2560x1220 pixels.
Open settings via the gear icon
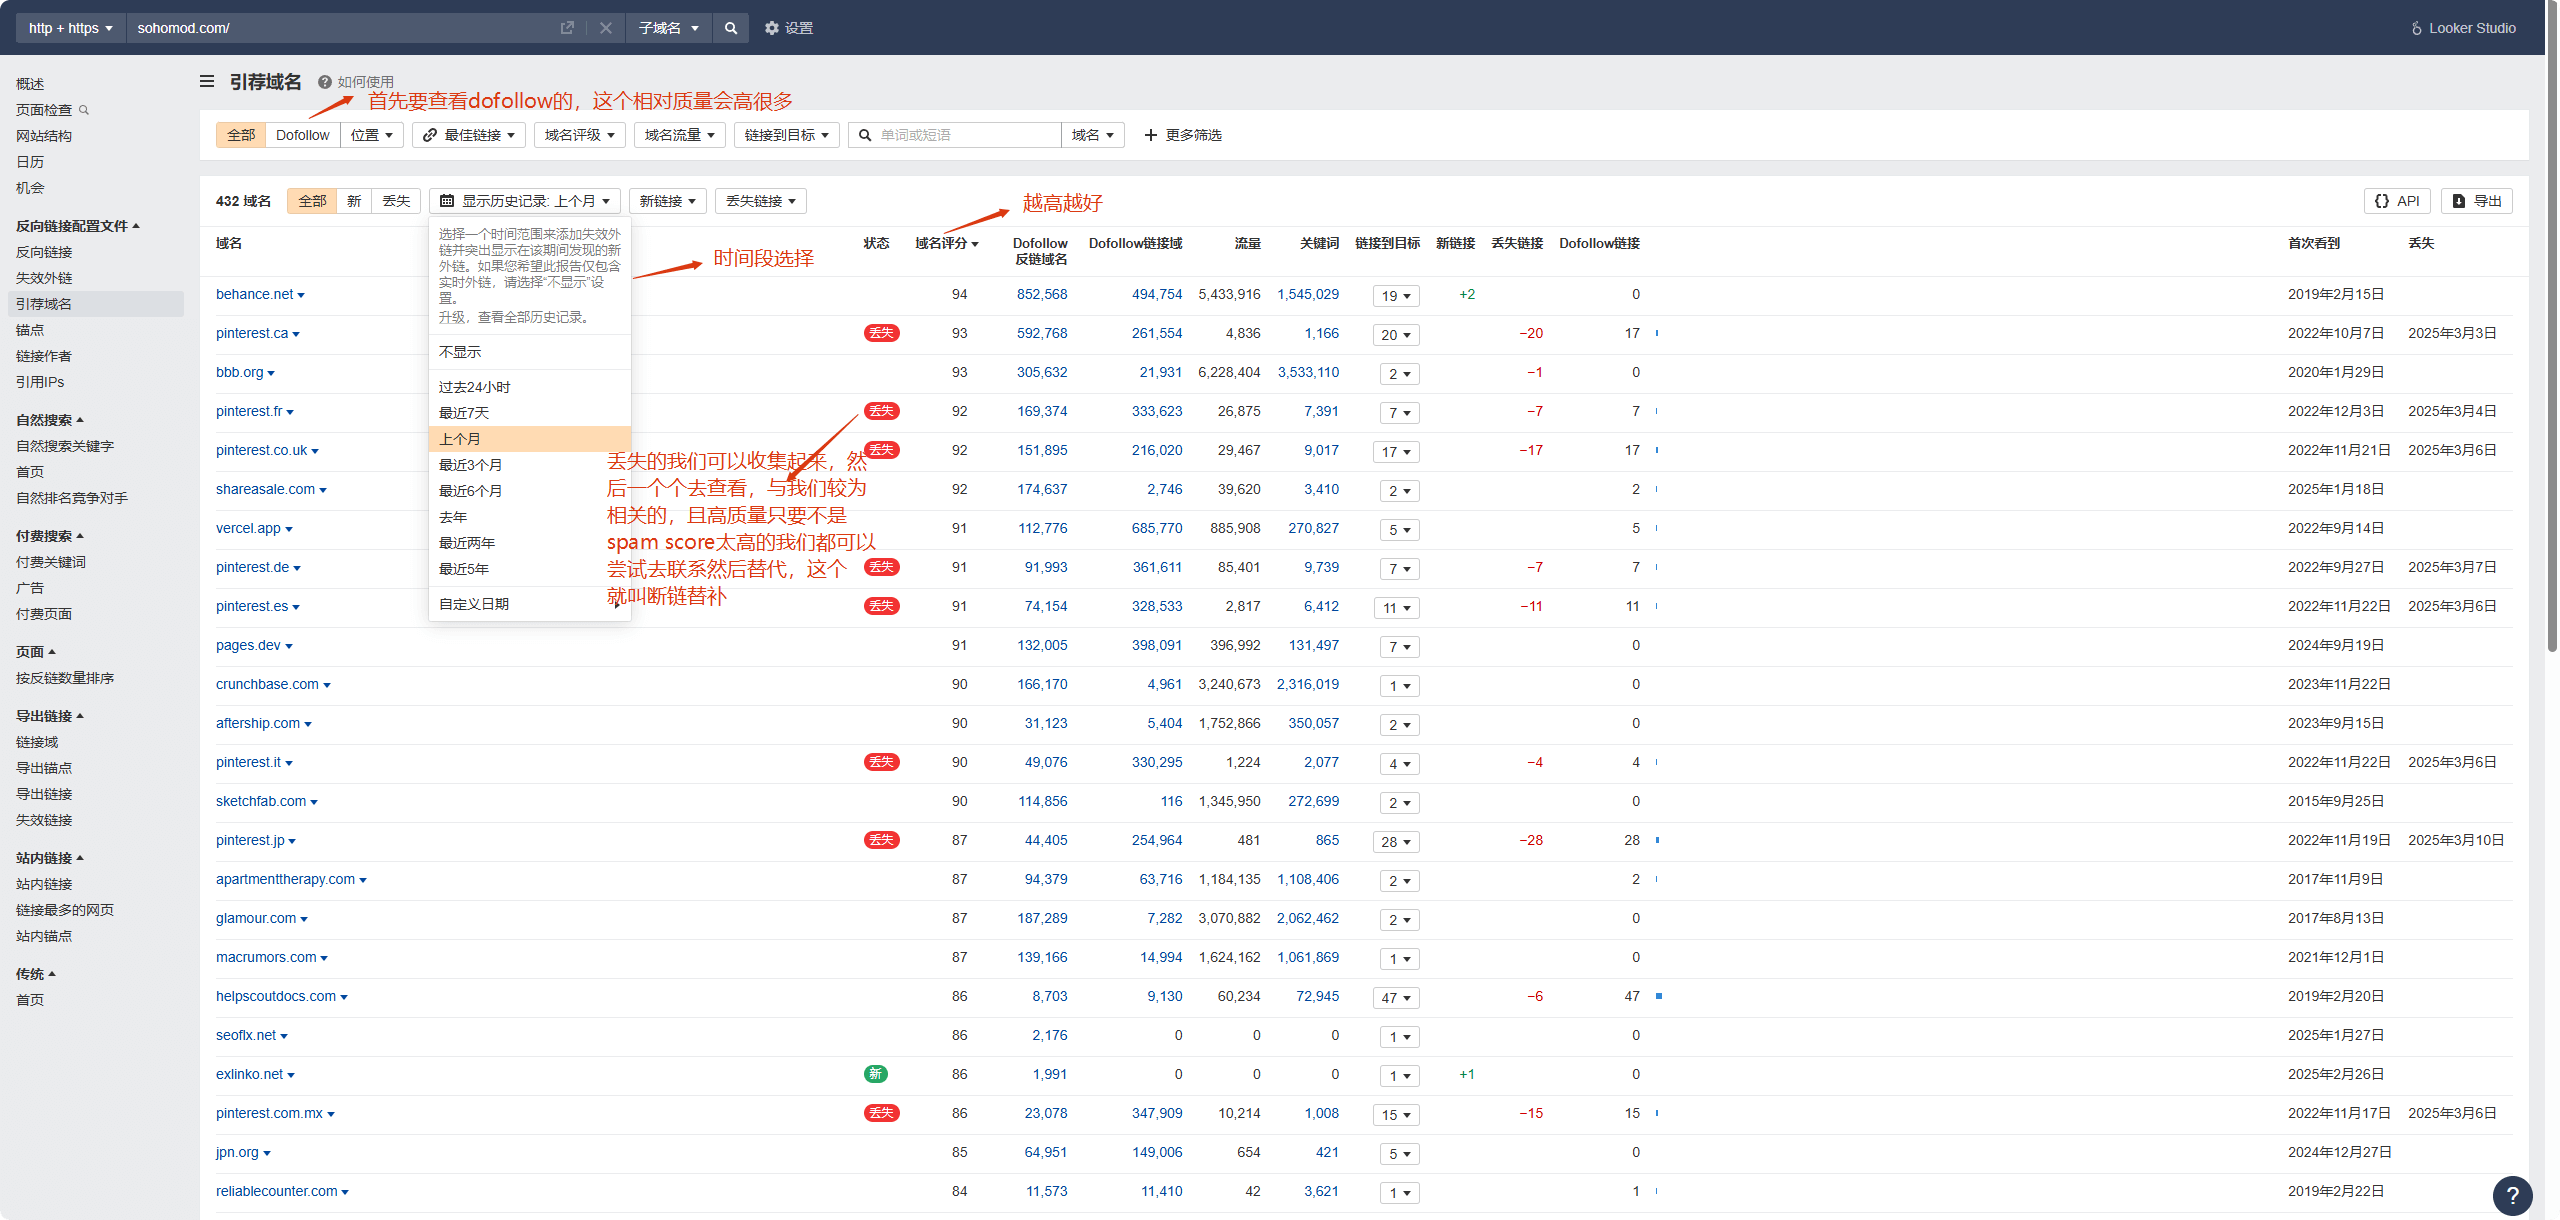point(771,28)
